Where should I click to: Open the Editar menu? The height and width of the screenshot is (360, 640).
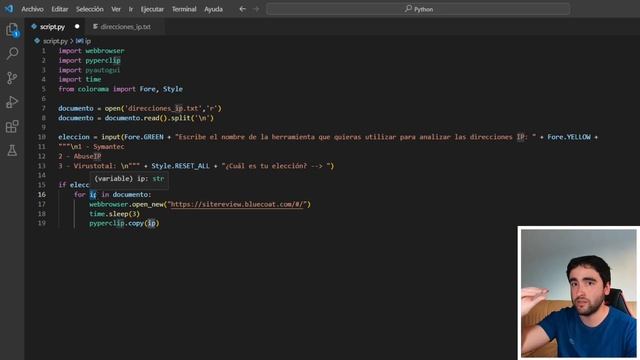(60, 9)
